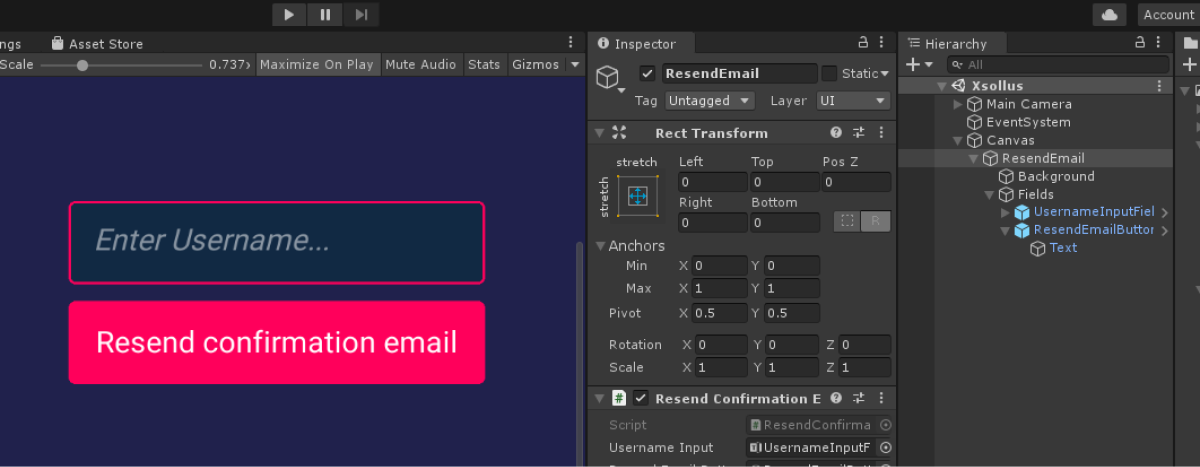Open the cloud services icon
Screen dimensions: 1200x467
coord(1109,14)
